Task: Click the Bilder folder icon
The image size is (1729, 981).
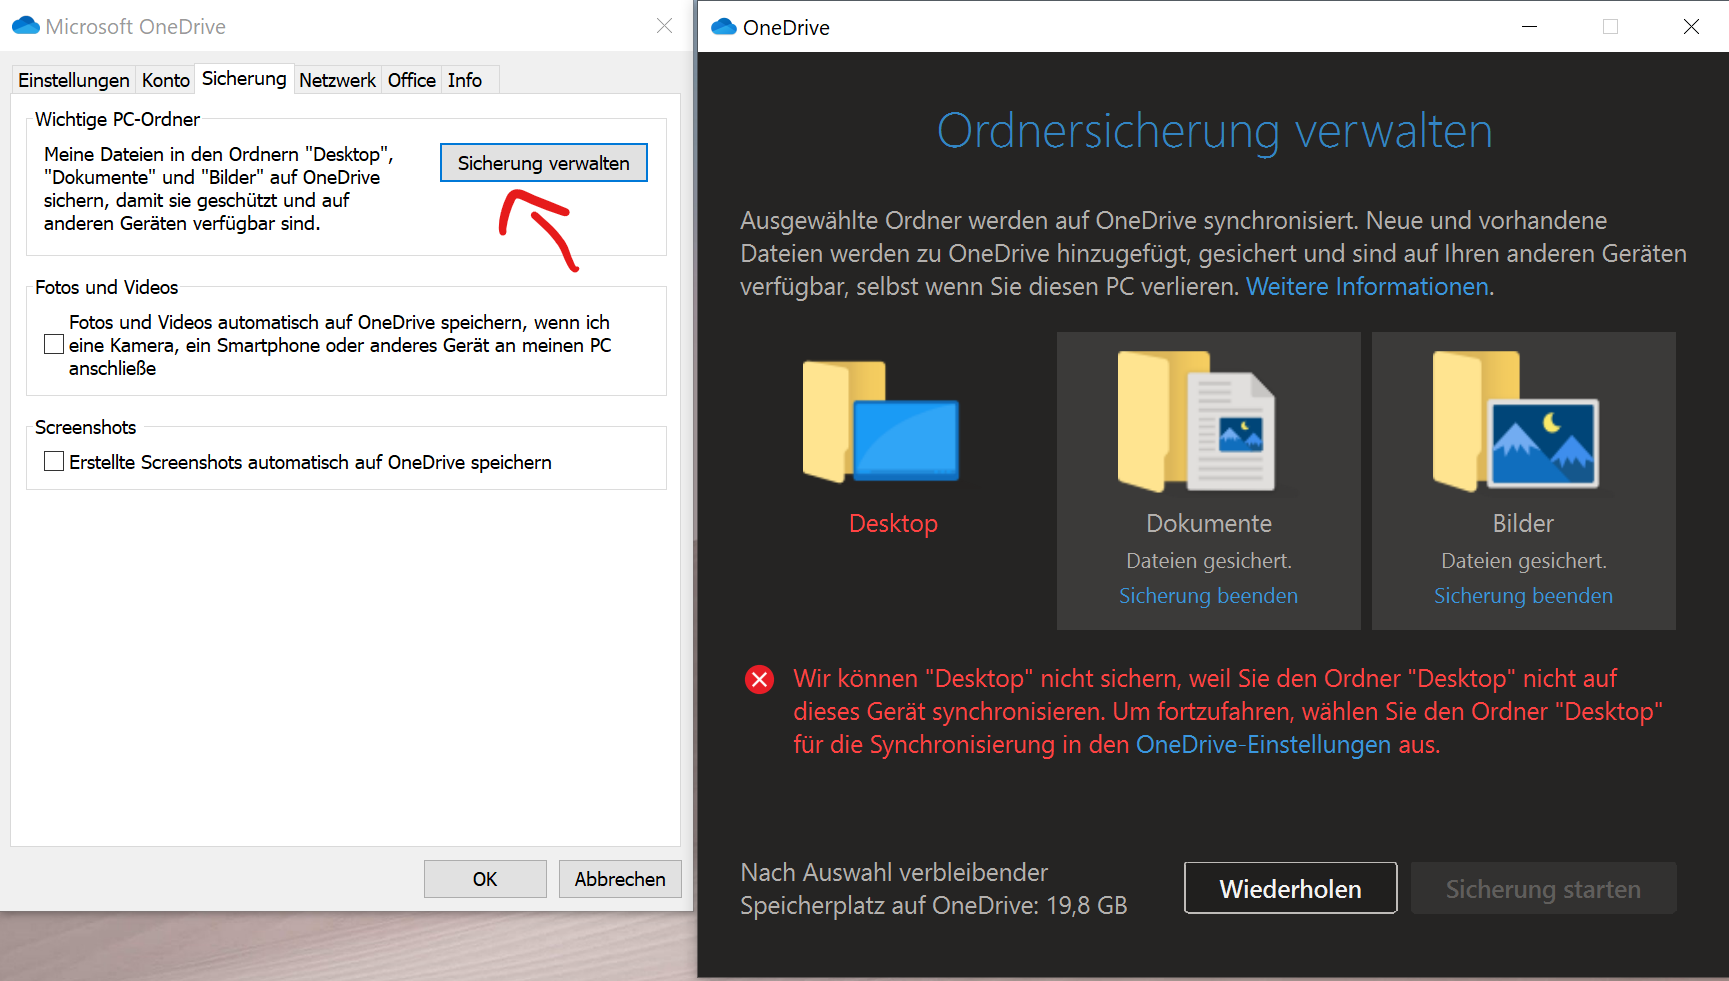Action: [x=1516, y=421]
